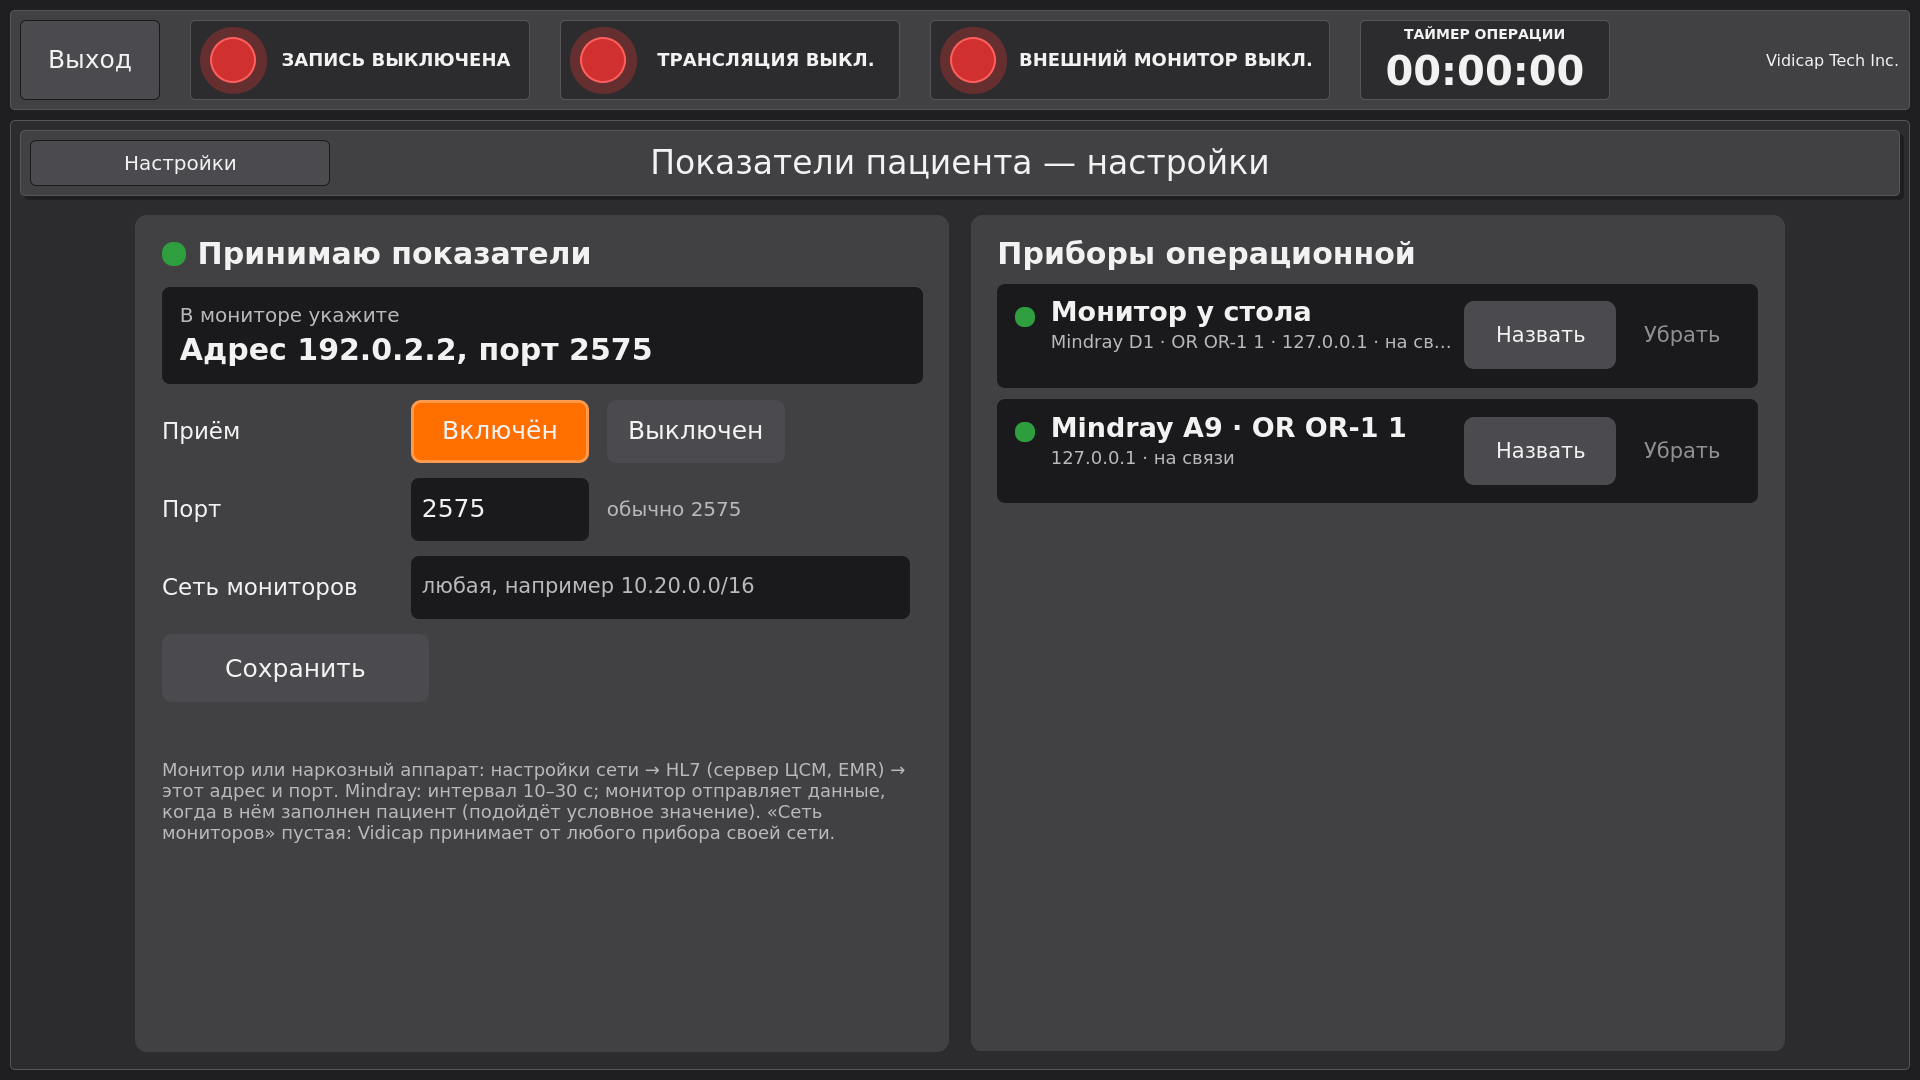Toggle Внешний монитор выкл. indicator
Image resolution: width=1920 pixels, height=1080 pixels.
point(1130,60)
